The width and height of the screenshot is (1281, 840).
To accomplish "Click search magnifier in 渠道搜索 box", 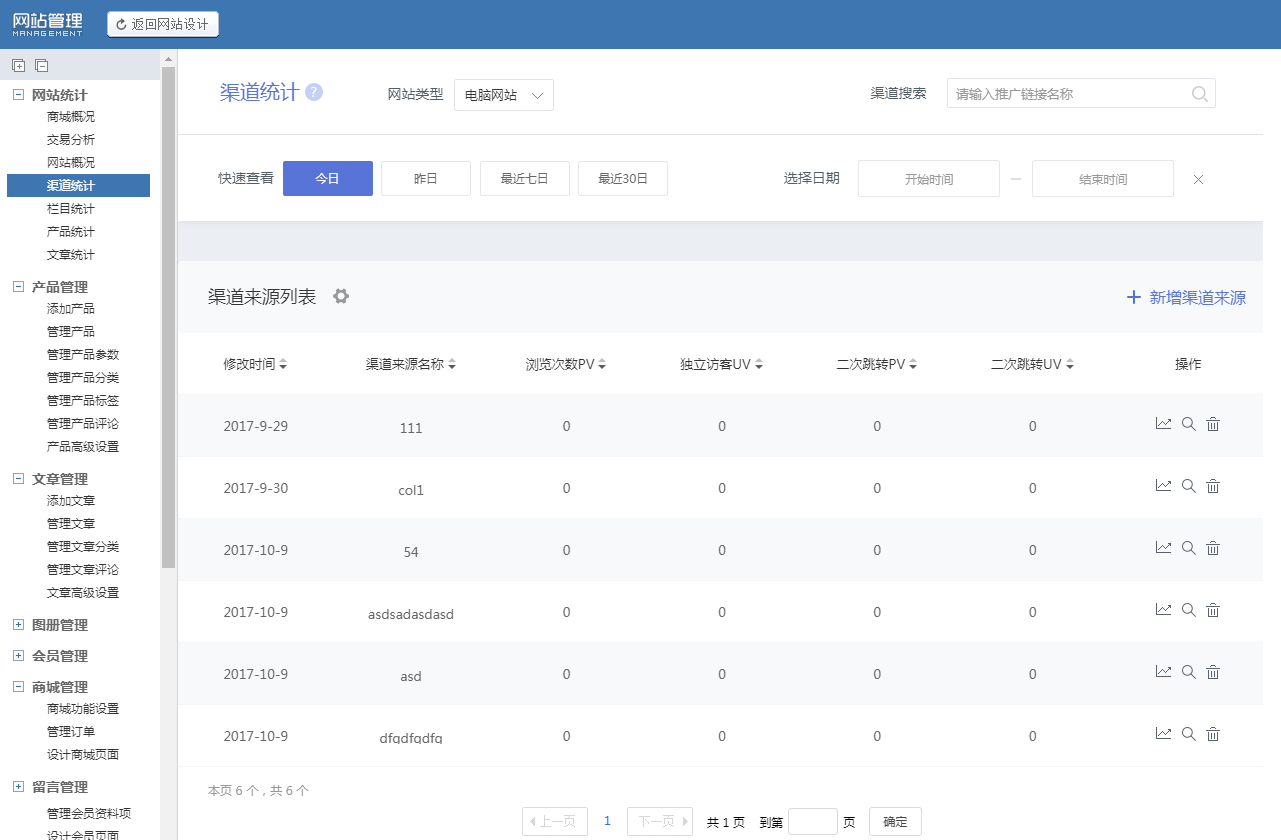I will (1200, 94).
